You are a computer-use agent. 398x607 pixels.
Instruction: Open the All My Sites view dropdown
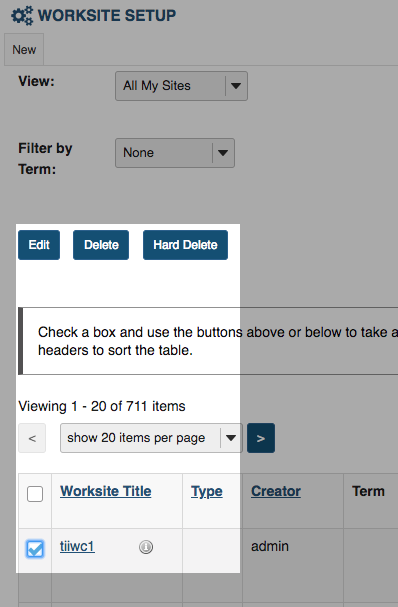click(181, 86)
